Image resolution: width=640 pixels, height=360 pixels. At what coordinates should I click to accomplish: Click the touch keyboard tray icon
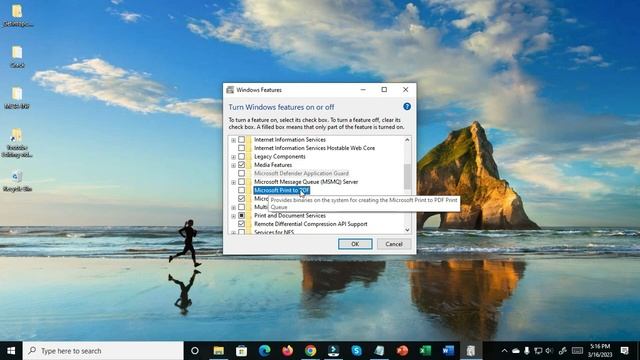click(577, 351)
